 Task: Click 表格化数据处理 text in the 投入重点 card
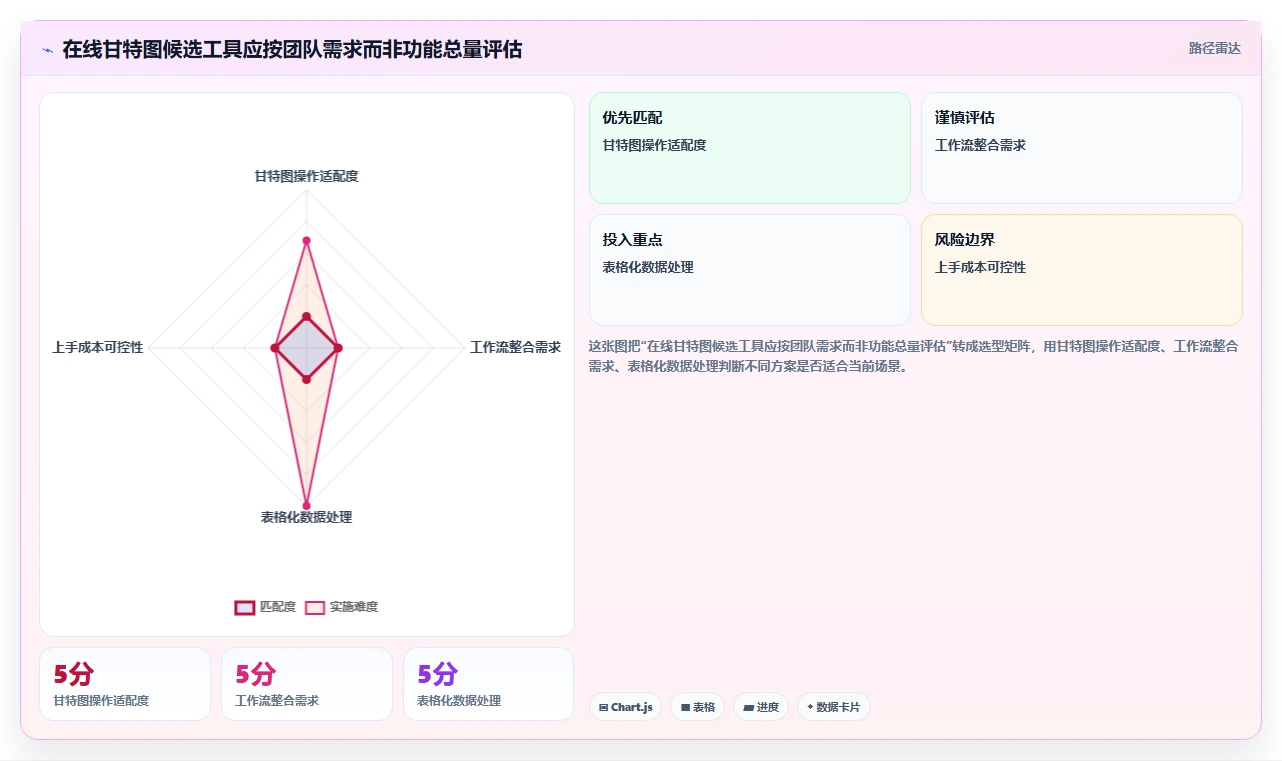[x=647, y=267]
